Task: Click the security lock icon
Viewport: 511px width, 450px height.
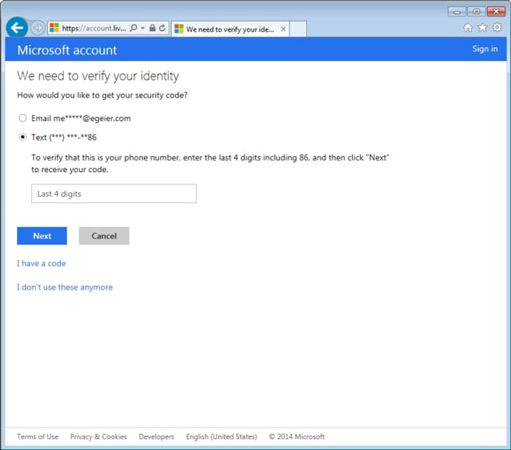Action: coord(152,28)
